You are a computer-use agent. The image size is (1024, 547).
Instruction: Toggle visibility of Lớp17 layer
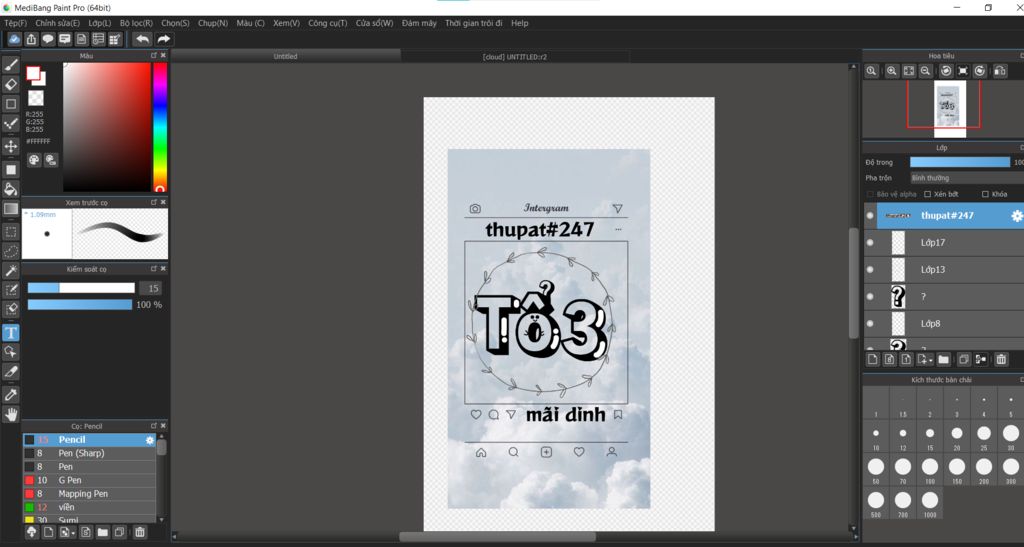[x=870, y=243]
